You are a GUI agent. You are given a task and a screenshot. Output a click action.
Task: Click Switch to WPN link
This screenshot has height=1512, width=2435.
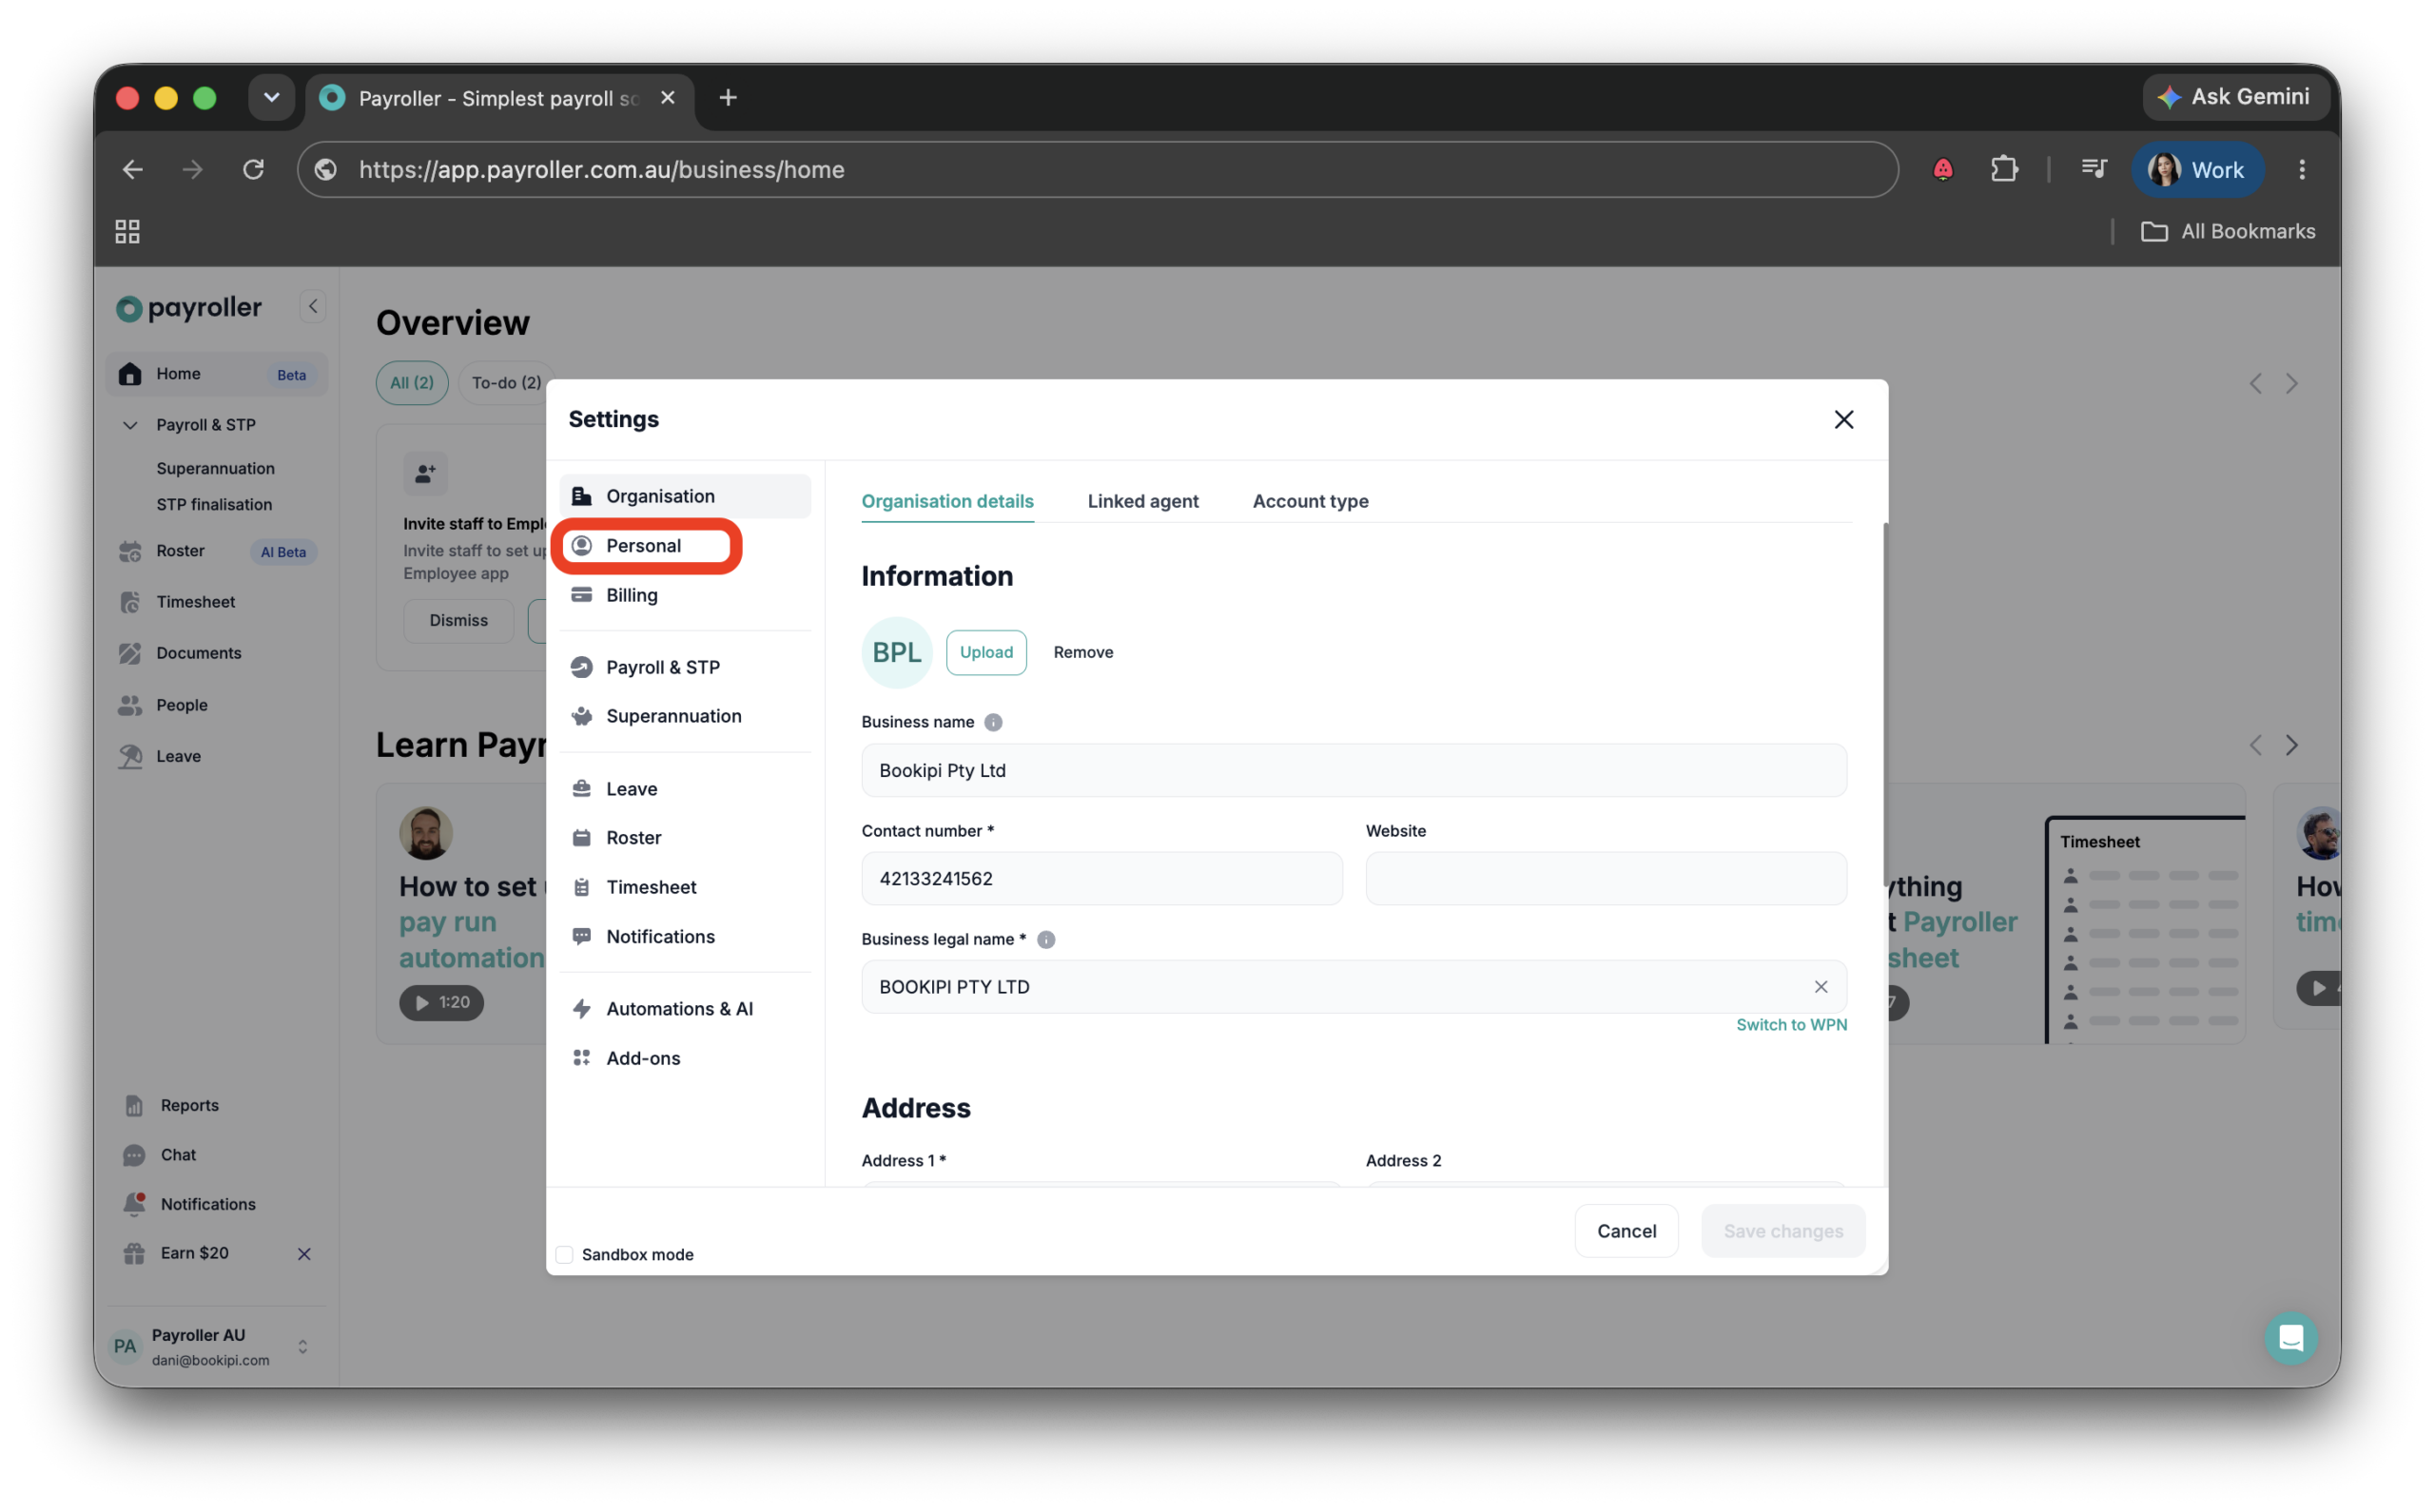[1790, 1025]
